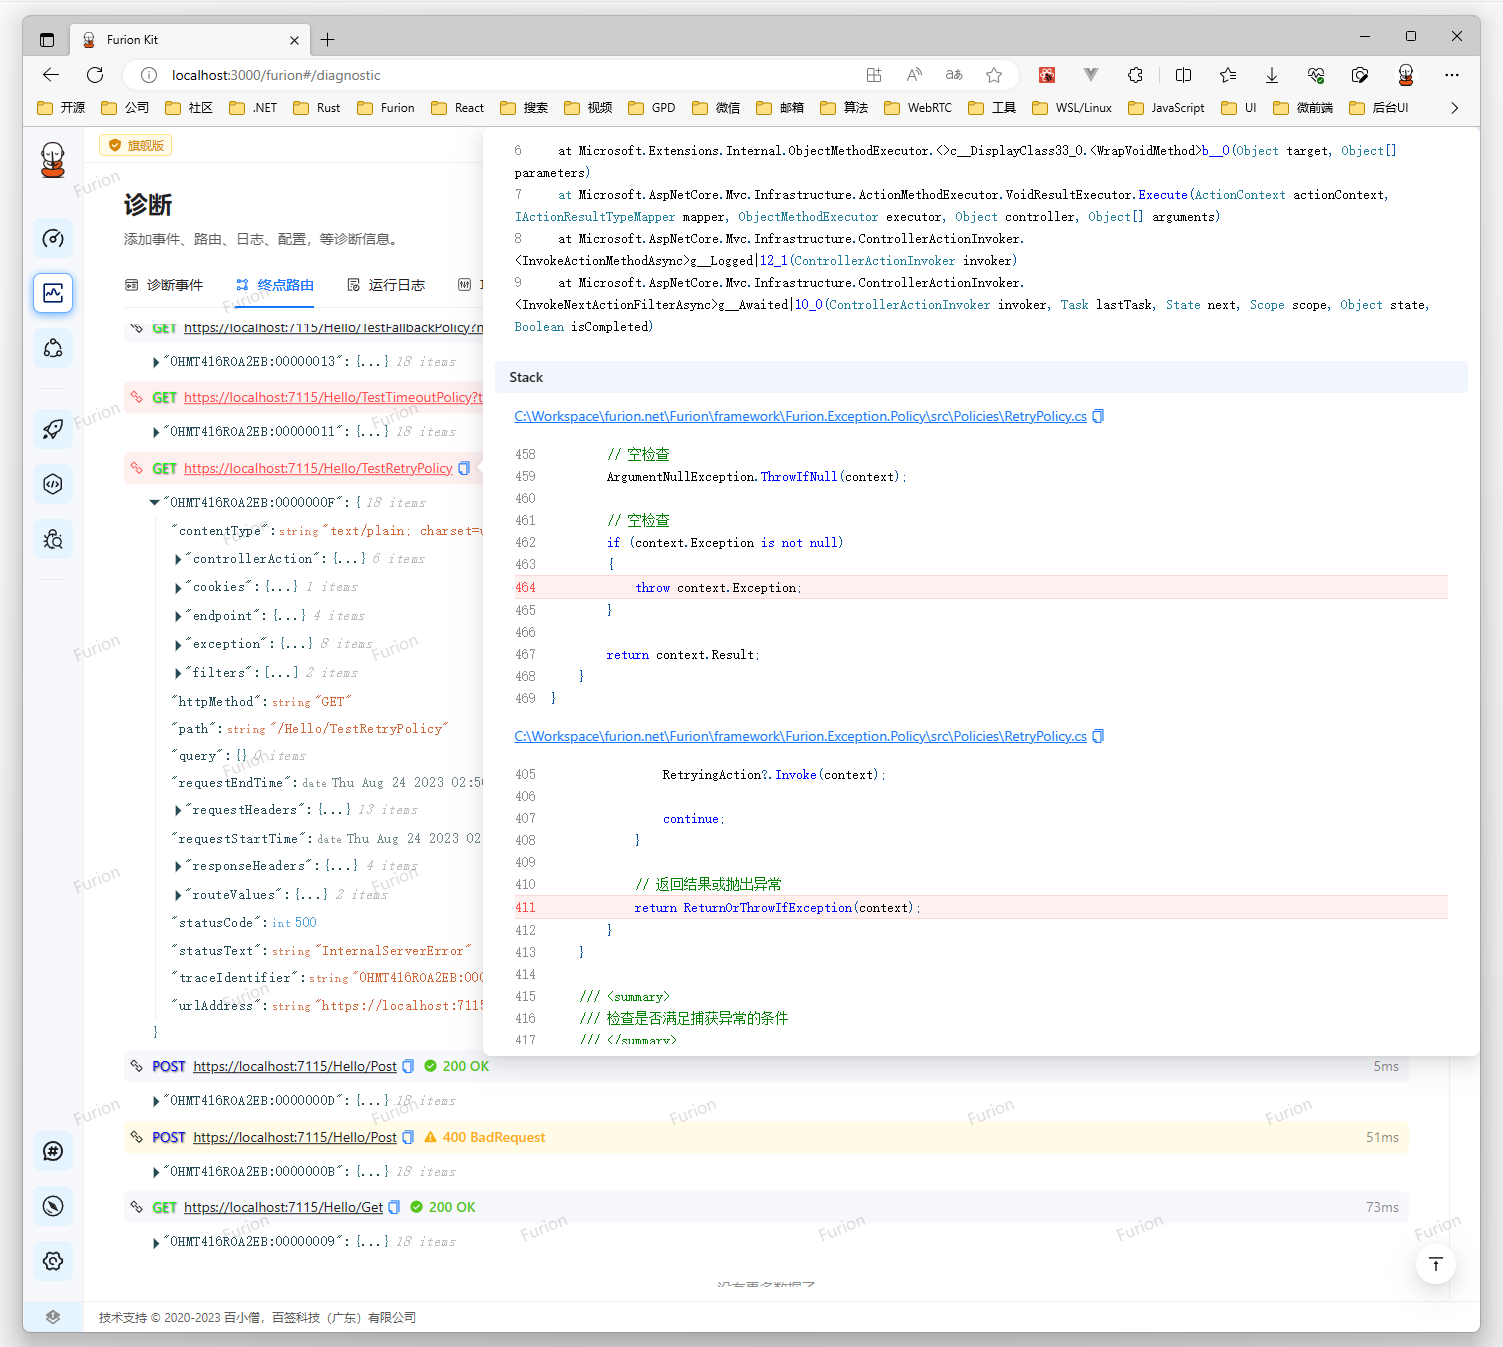Open the bug search sidebar icon
This screenshot has width=1503, height=1347.
click(x=53, y=540)
